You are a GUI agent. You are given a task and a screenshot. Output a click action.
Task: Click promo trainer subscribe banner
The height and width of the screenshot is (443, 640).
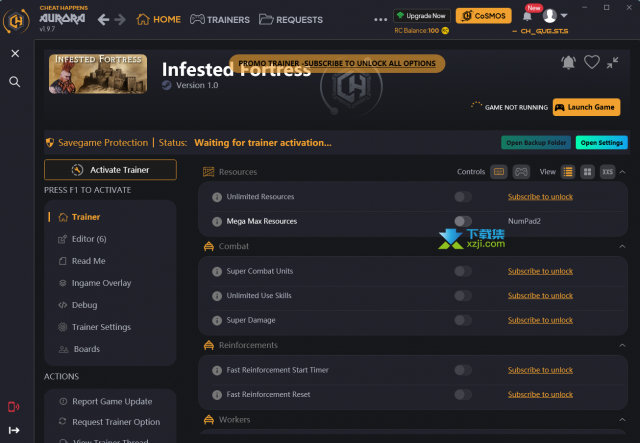[337, 63]
